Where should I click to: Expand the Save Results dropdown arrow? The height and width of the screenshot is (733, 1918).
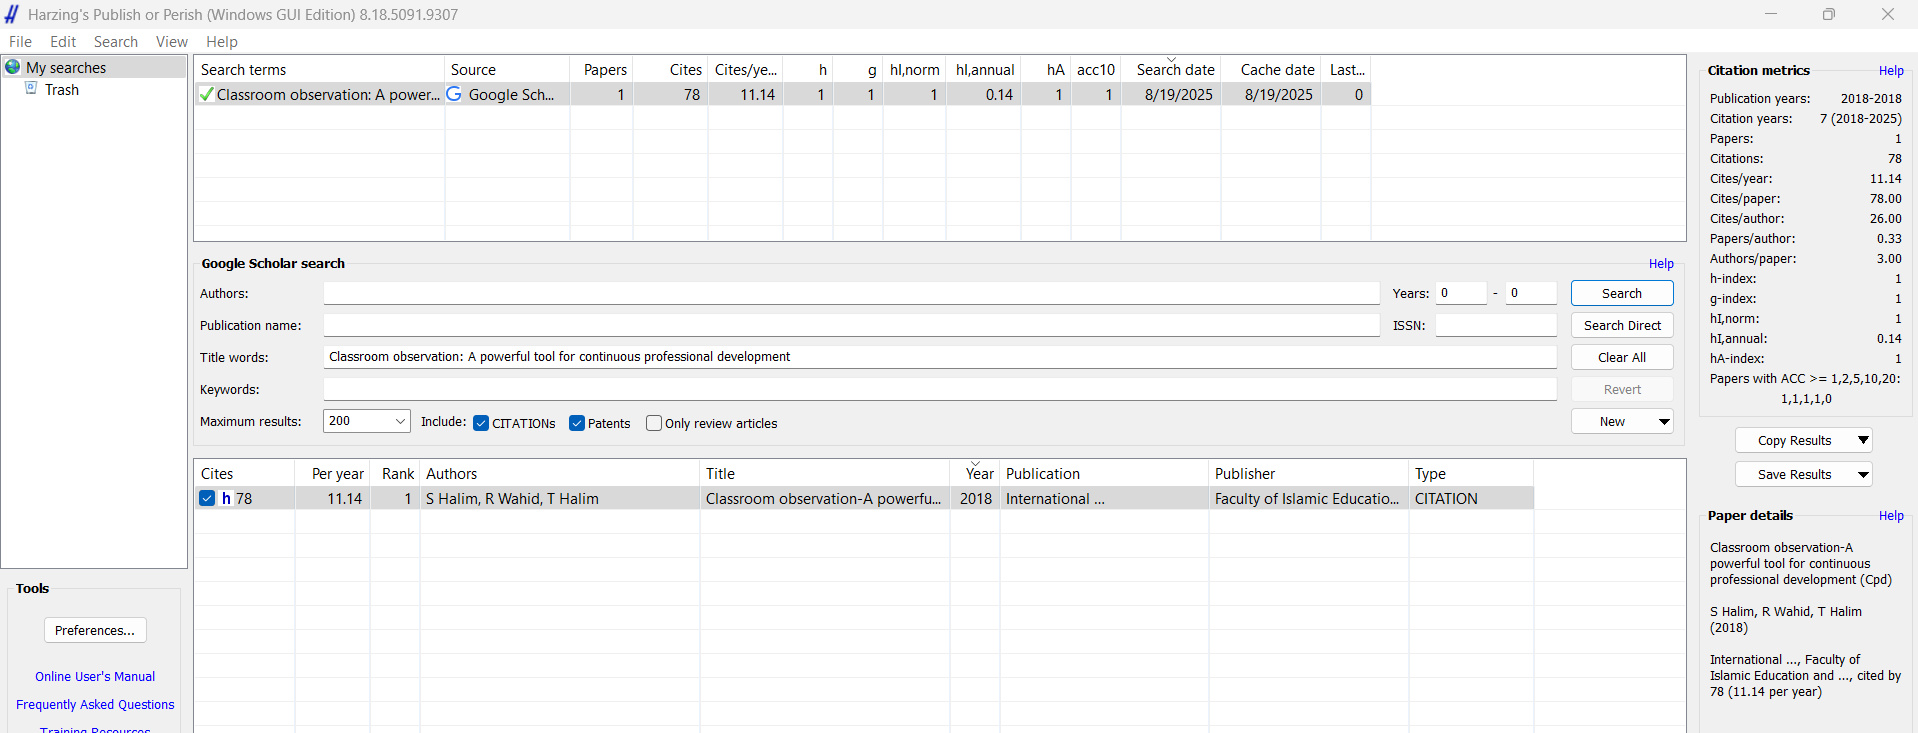tap(1863, 474)
